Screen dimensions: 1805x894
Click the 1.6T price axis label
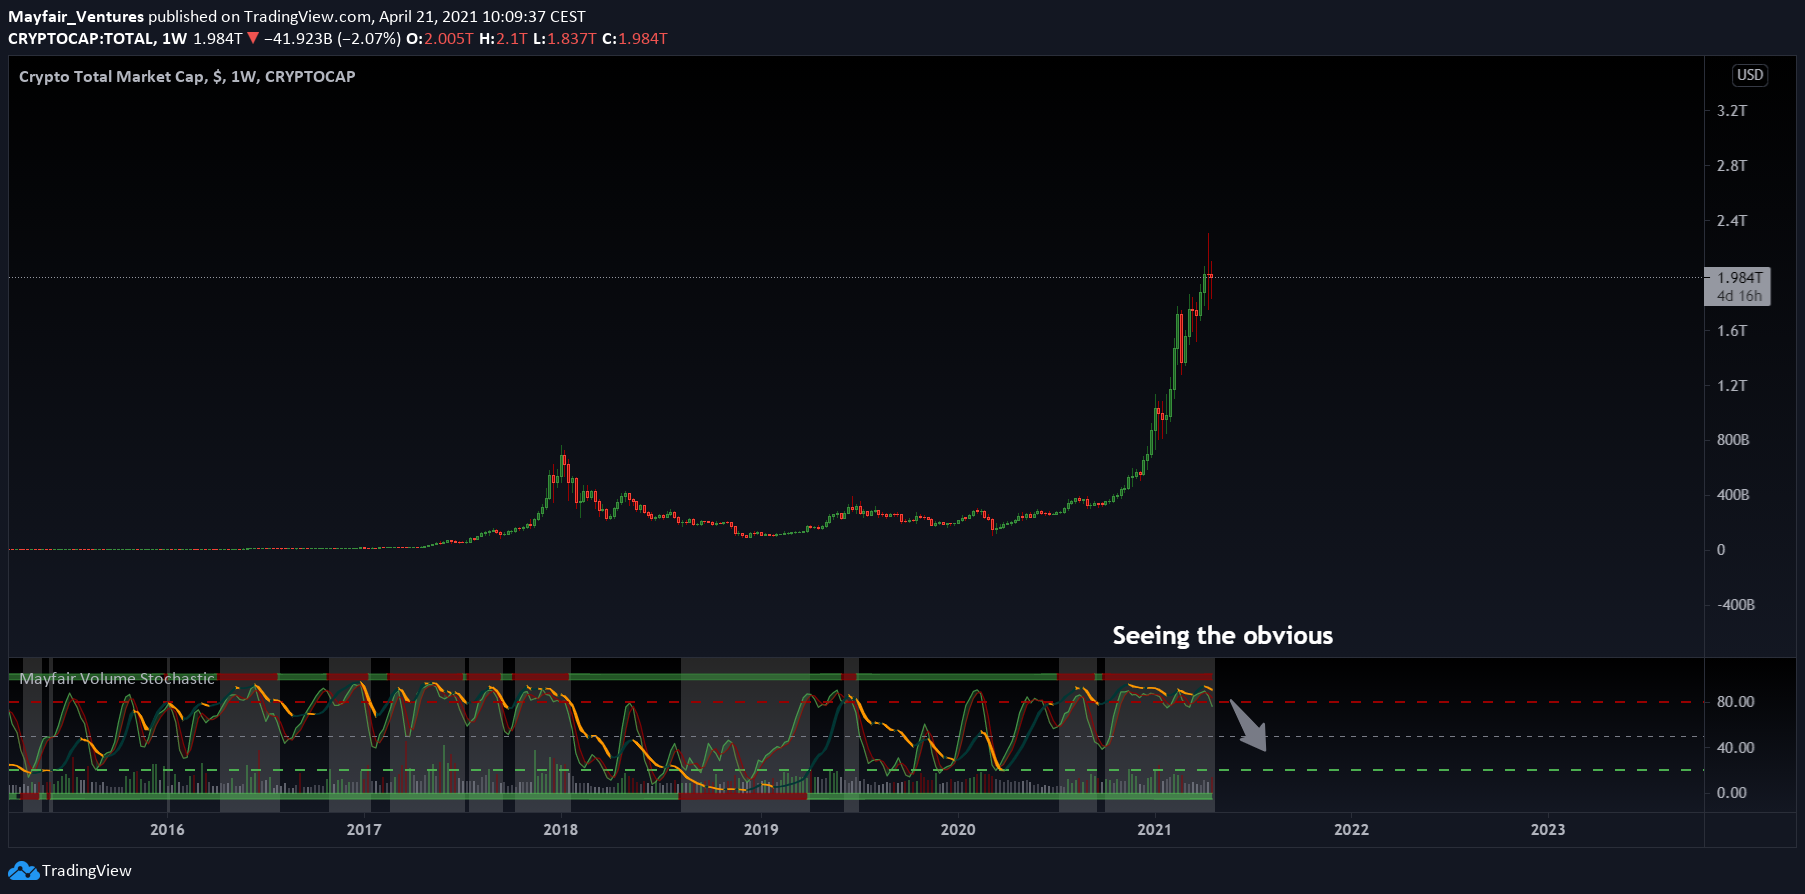pyautogui.click(x=1732, y=331)
